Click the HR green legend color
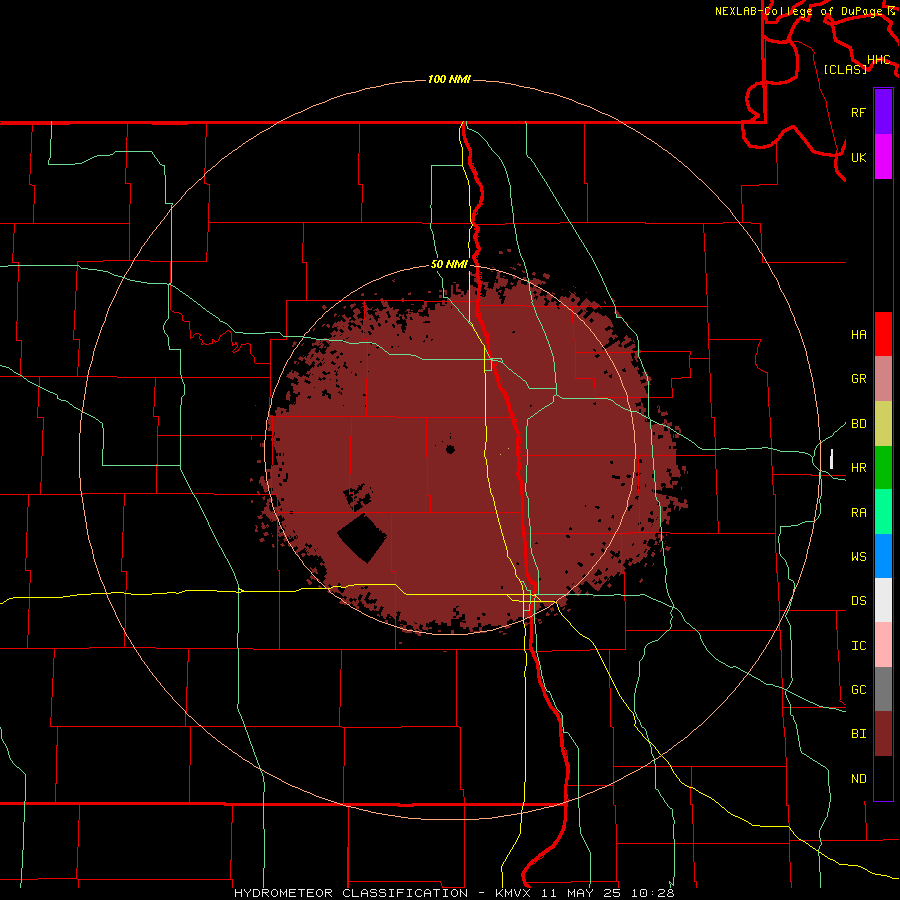This screenshot has width=900, height=900. coord(883,467)
